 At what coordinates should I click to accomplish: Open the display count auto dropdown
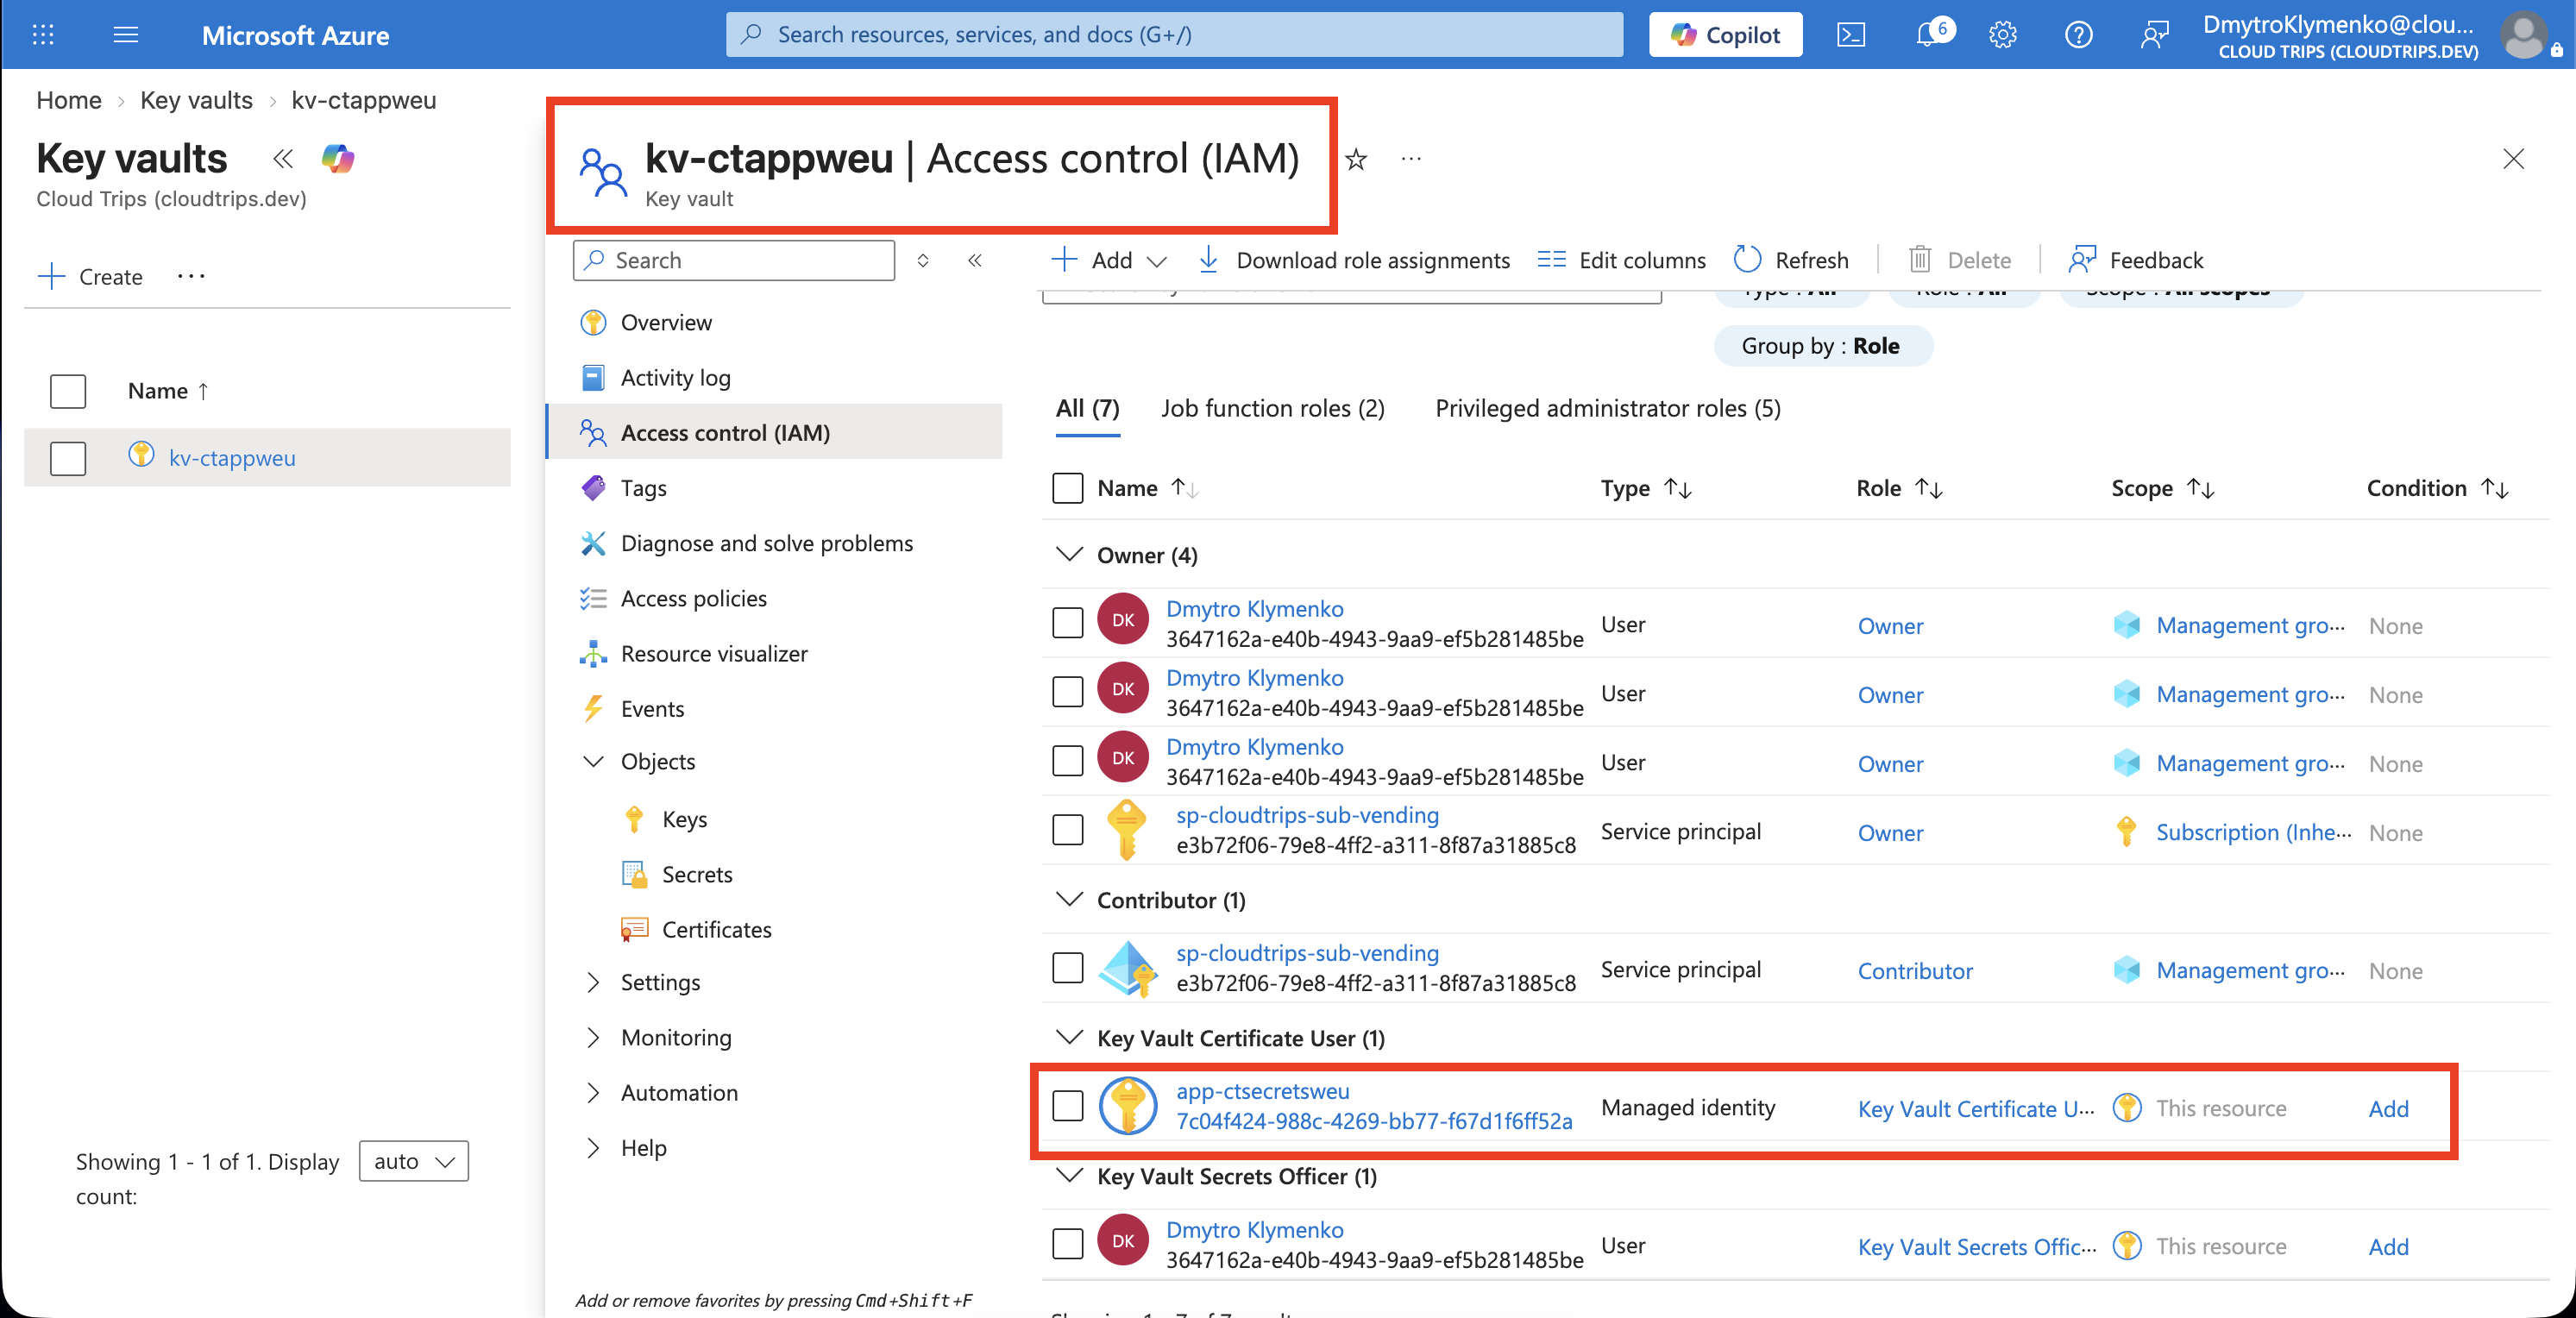(414, 1161)
